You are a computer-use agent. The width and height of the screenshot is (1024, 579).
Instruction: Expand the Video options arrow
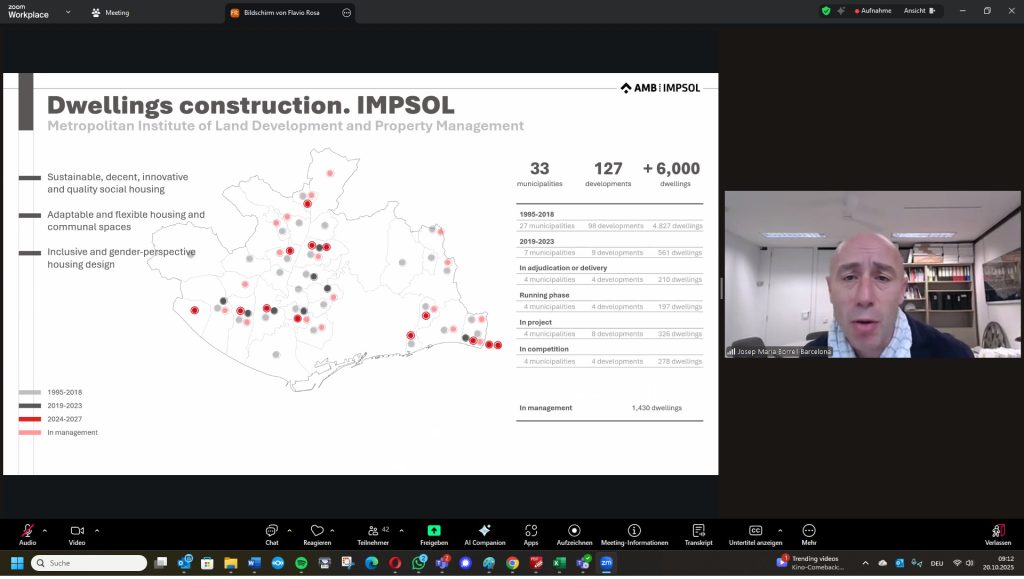[x=97, y=530]
